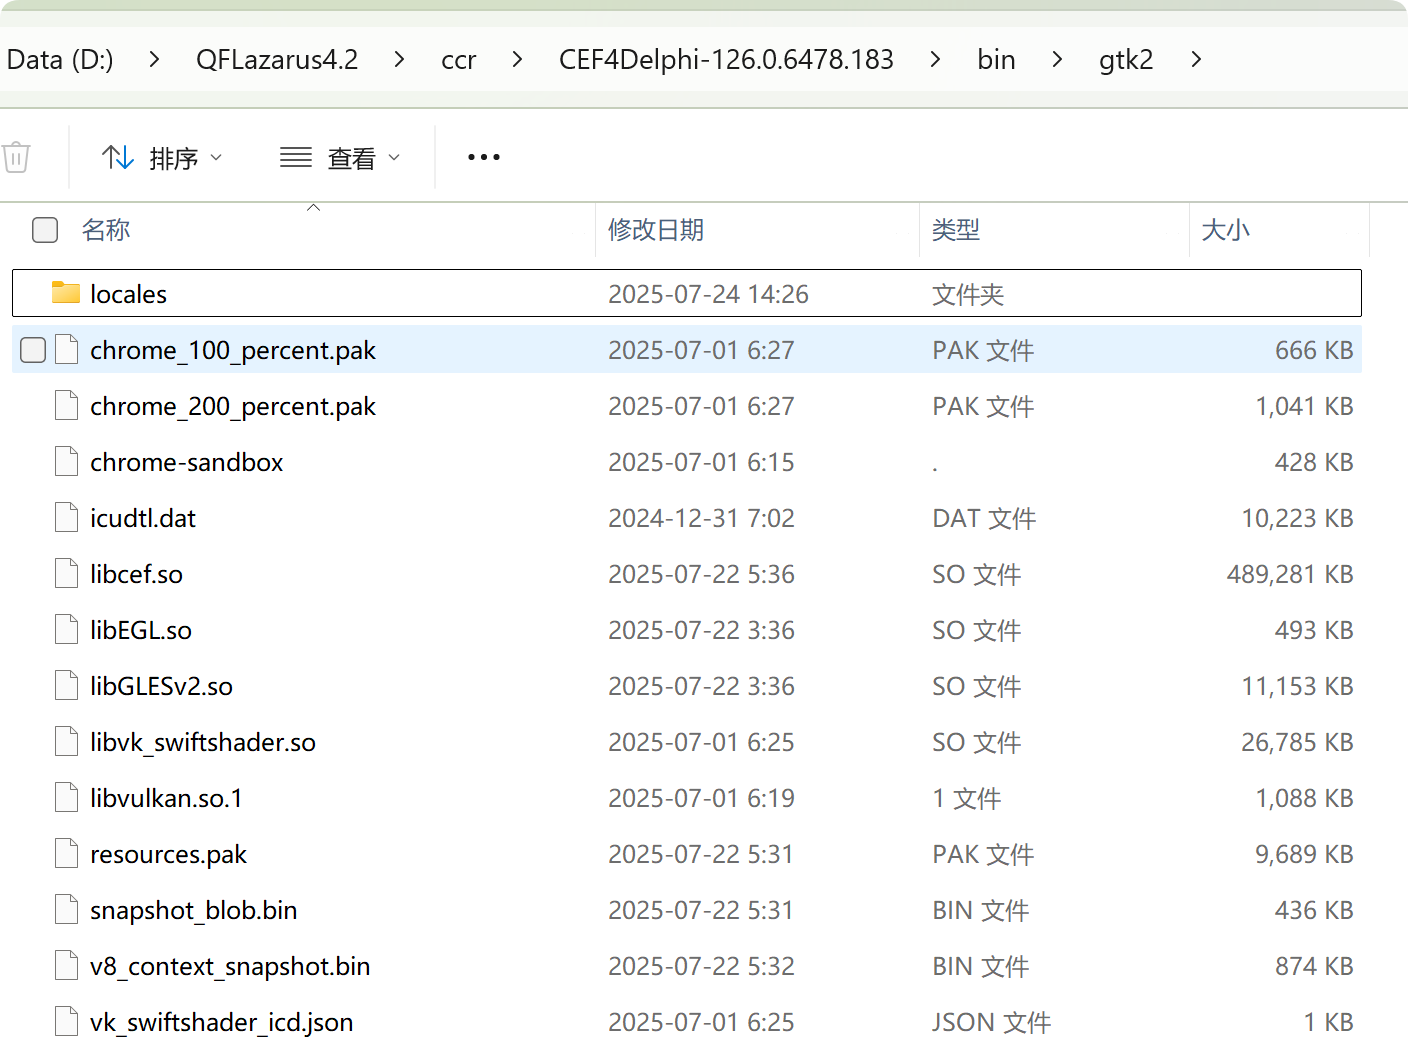Click the DAT 文件 type cell

(x=984, y=518)
